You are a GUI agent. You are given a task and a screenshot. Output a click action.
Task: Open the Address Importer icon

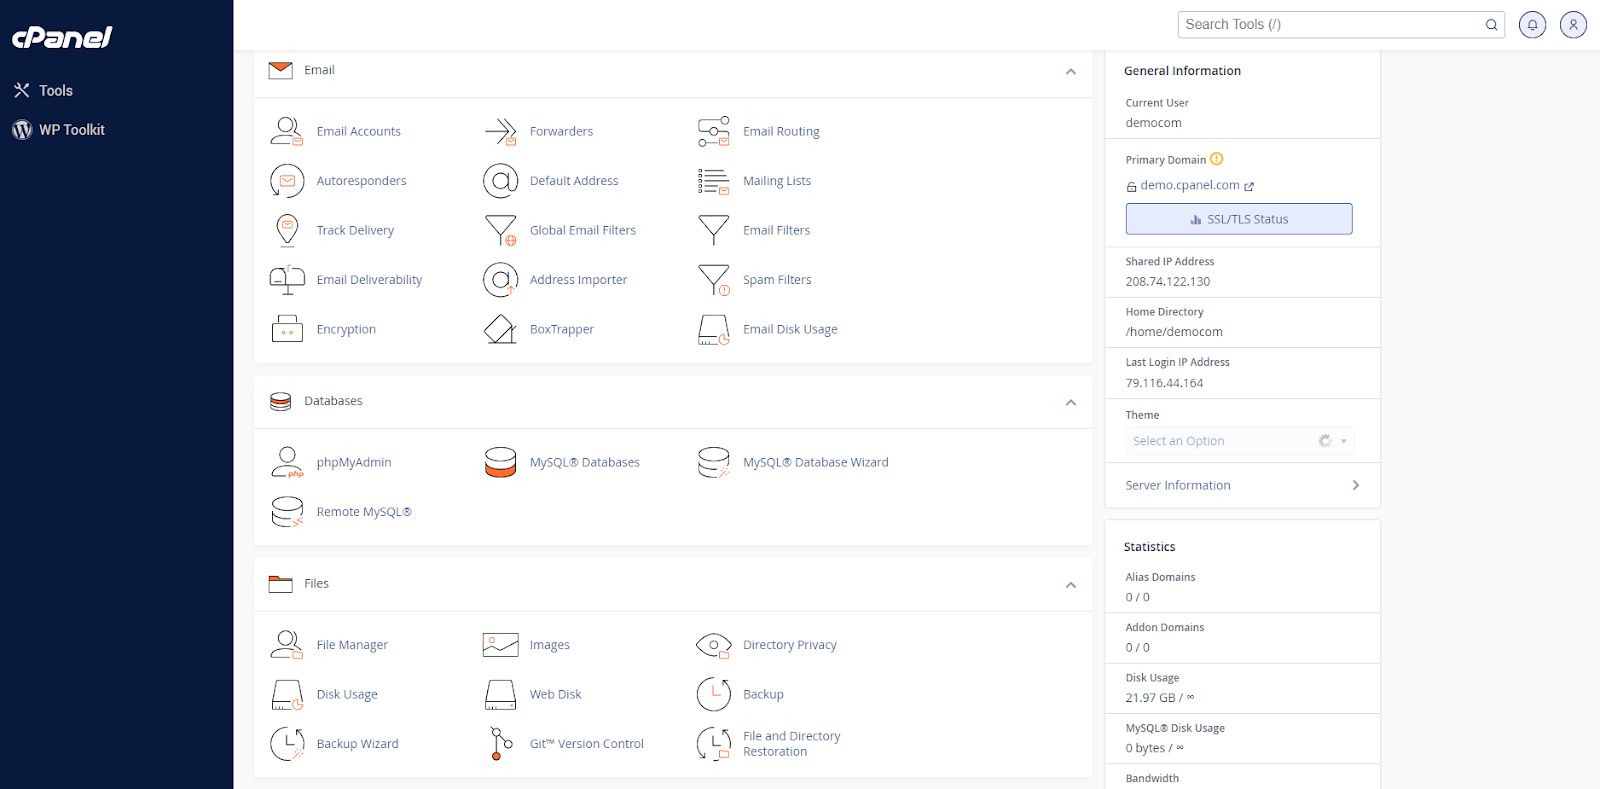coord(500,280)
